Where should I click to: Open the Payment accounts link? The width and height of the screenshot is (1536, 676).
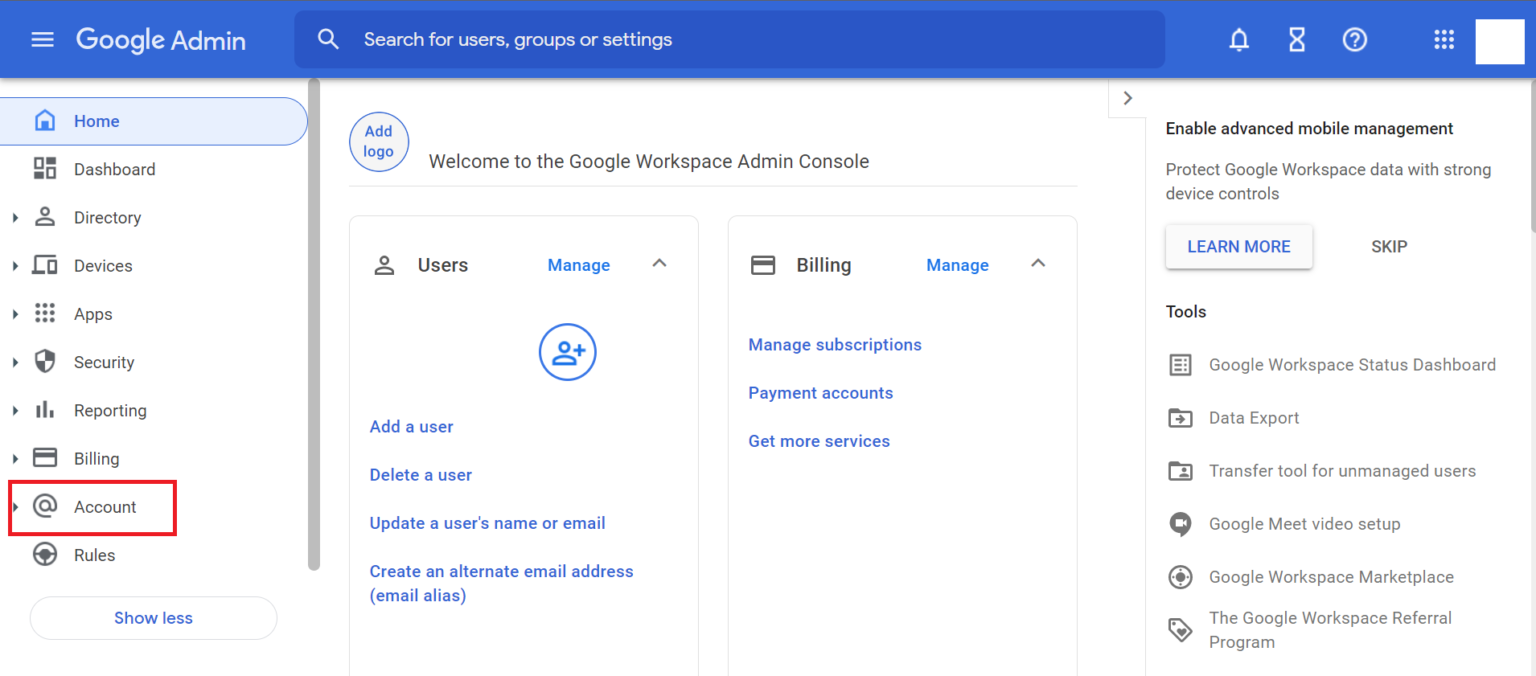[x=820, y=392]
